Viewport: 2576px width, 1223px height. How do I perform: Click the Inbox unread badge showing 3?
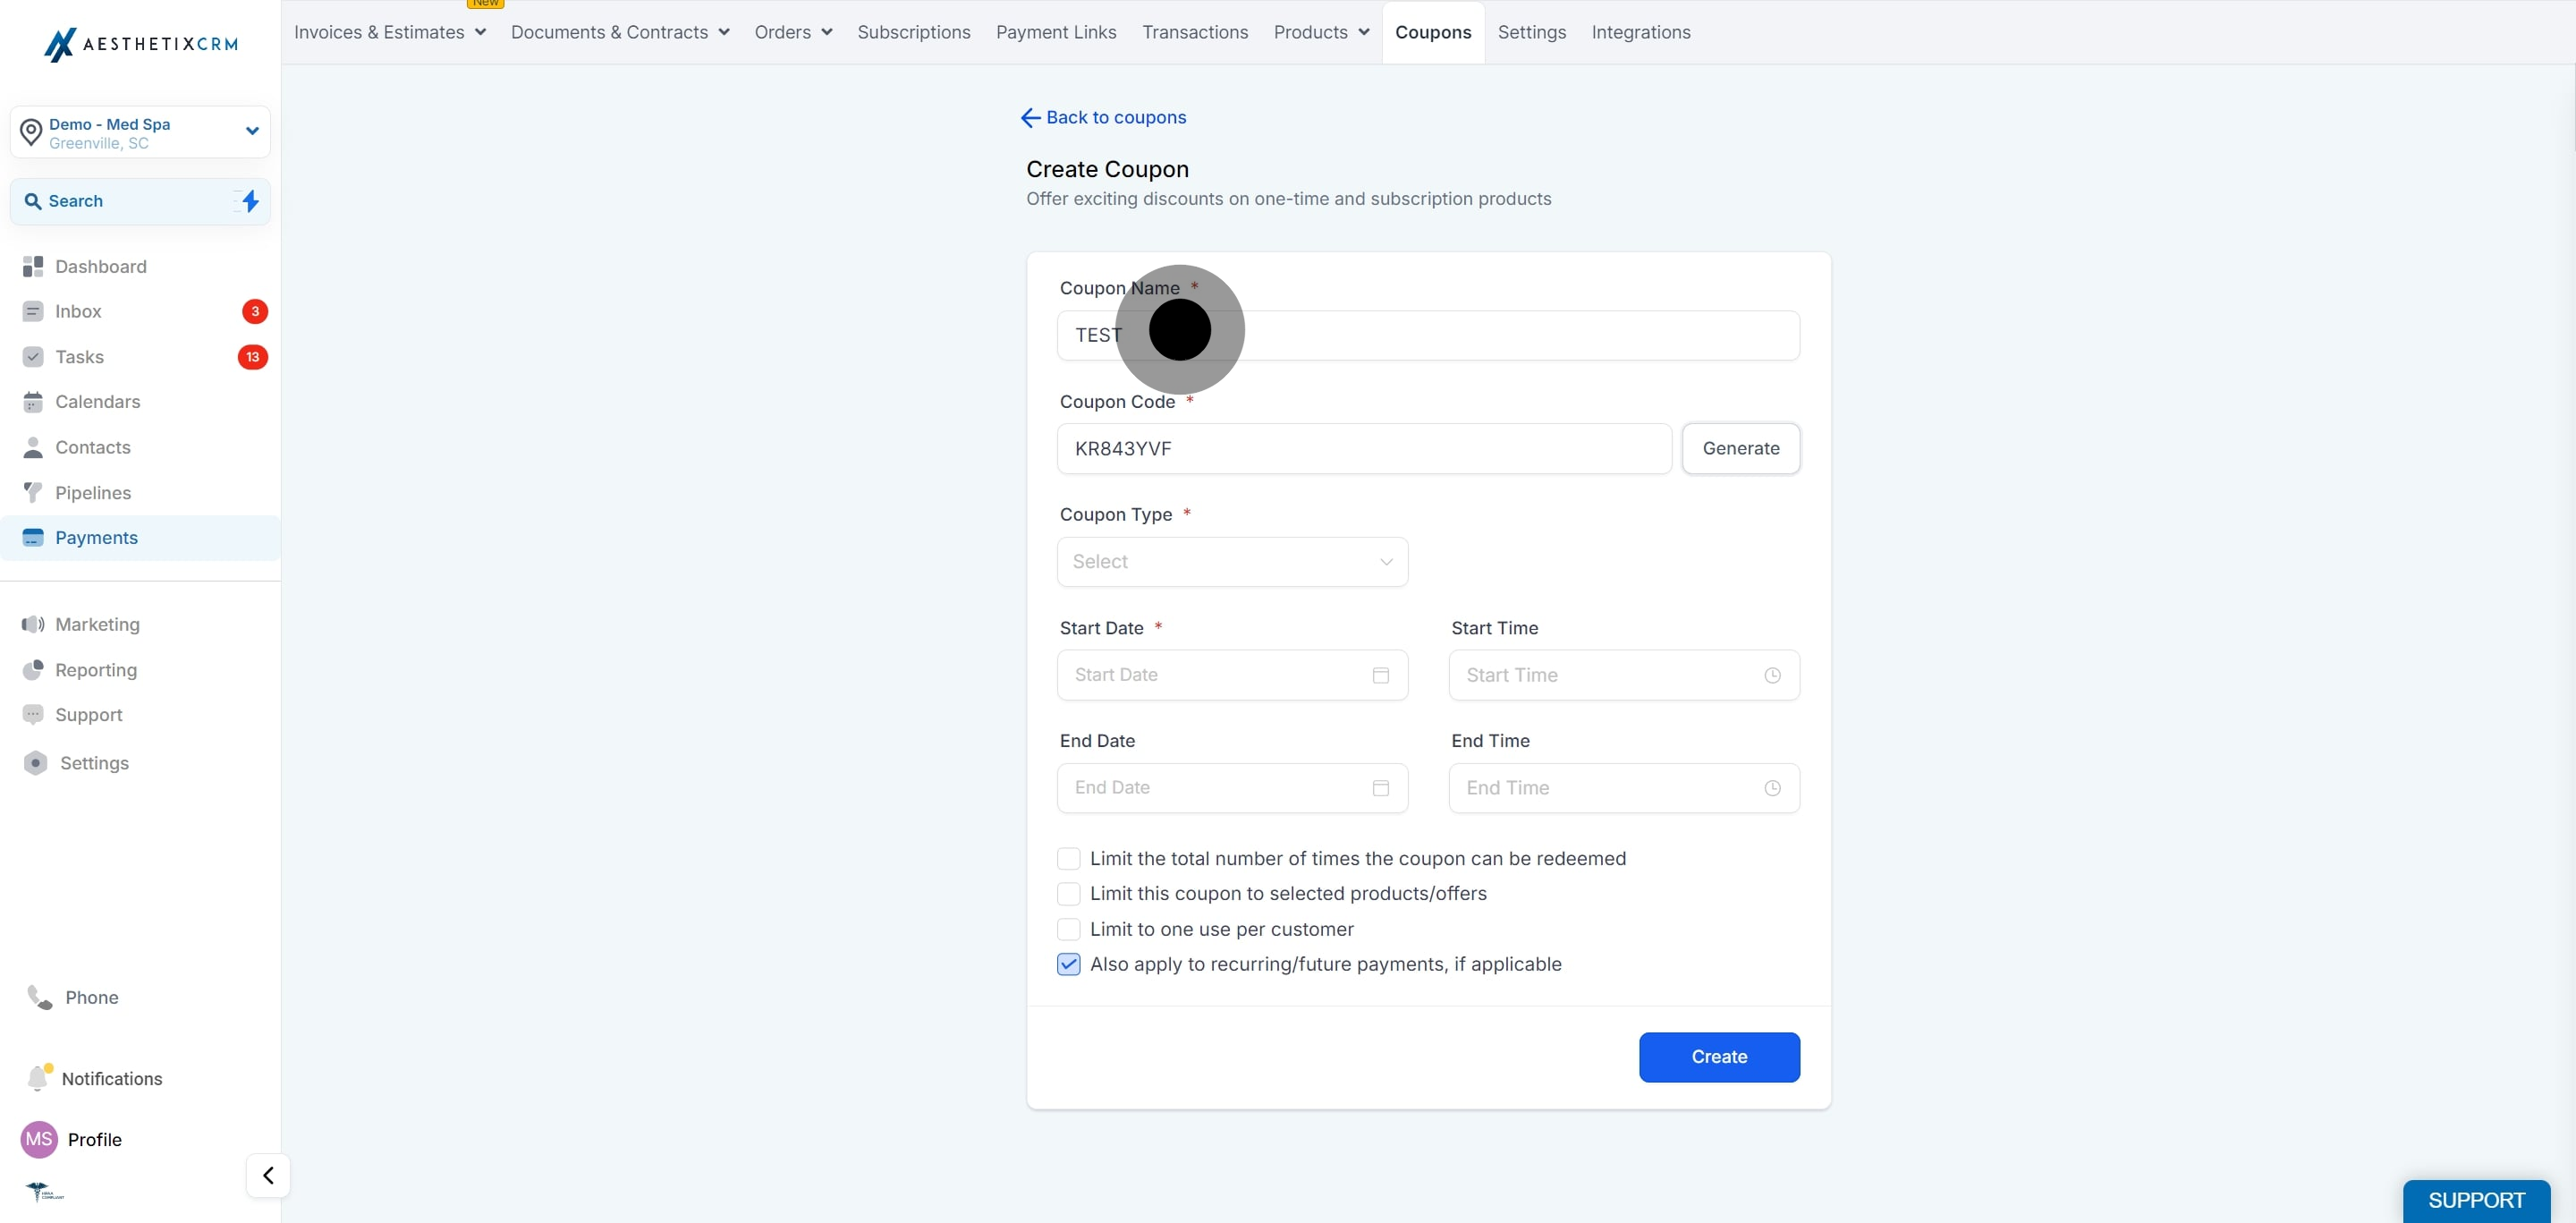point(255,311)
